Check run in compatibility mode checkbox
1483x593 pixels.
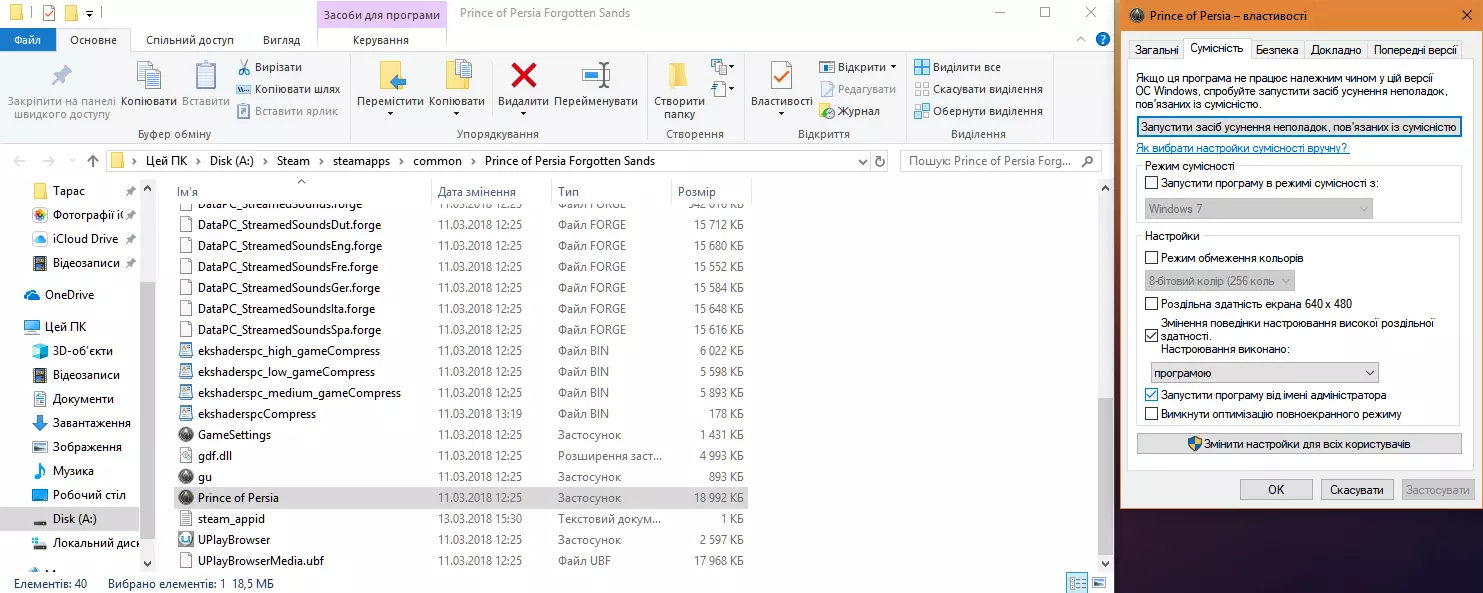pos(1152,183)
